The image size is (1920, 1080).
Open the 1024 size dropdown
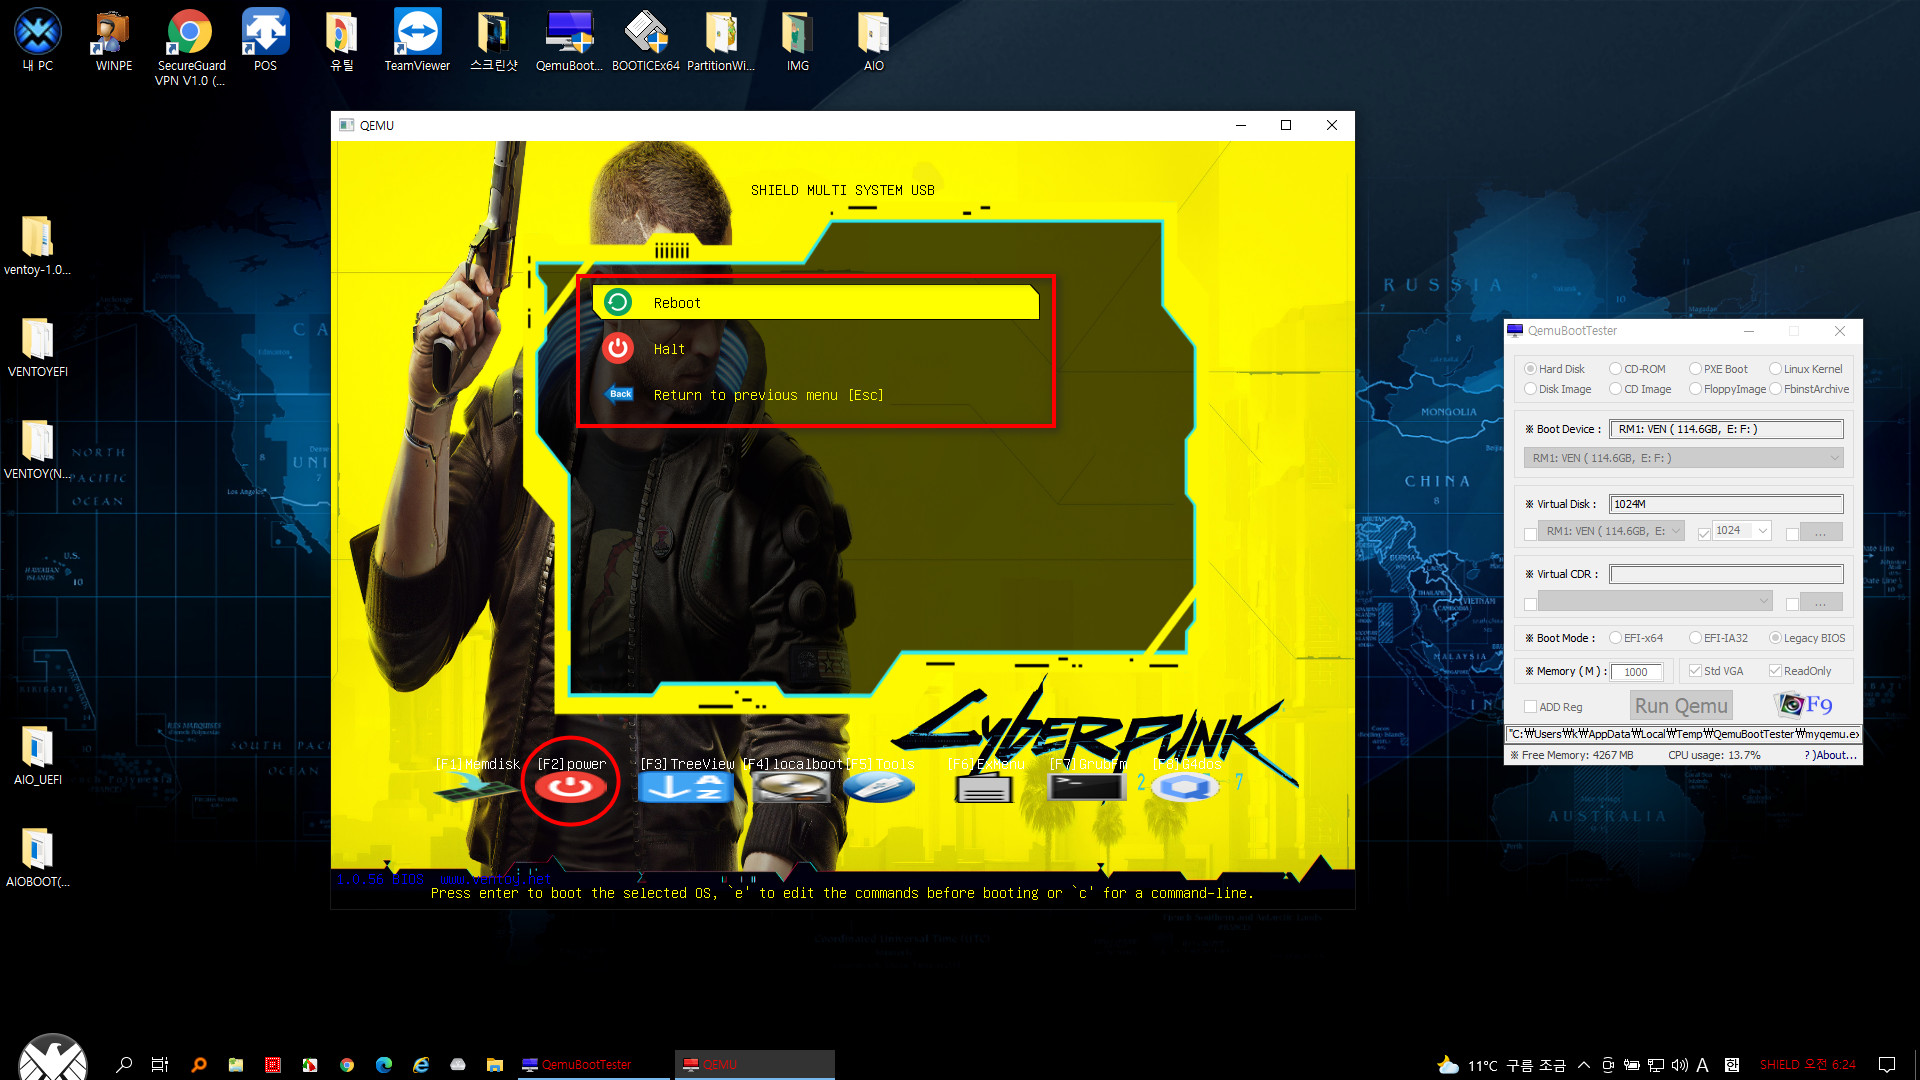click(1741, 531)
